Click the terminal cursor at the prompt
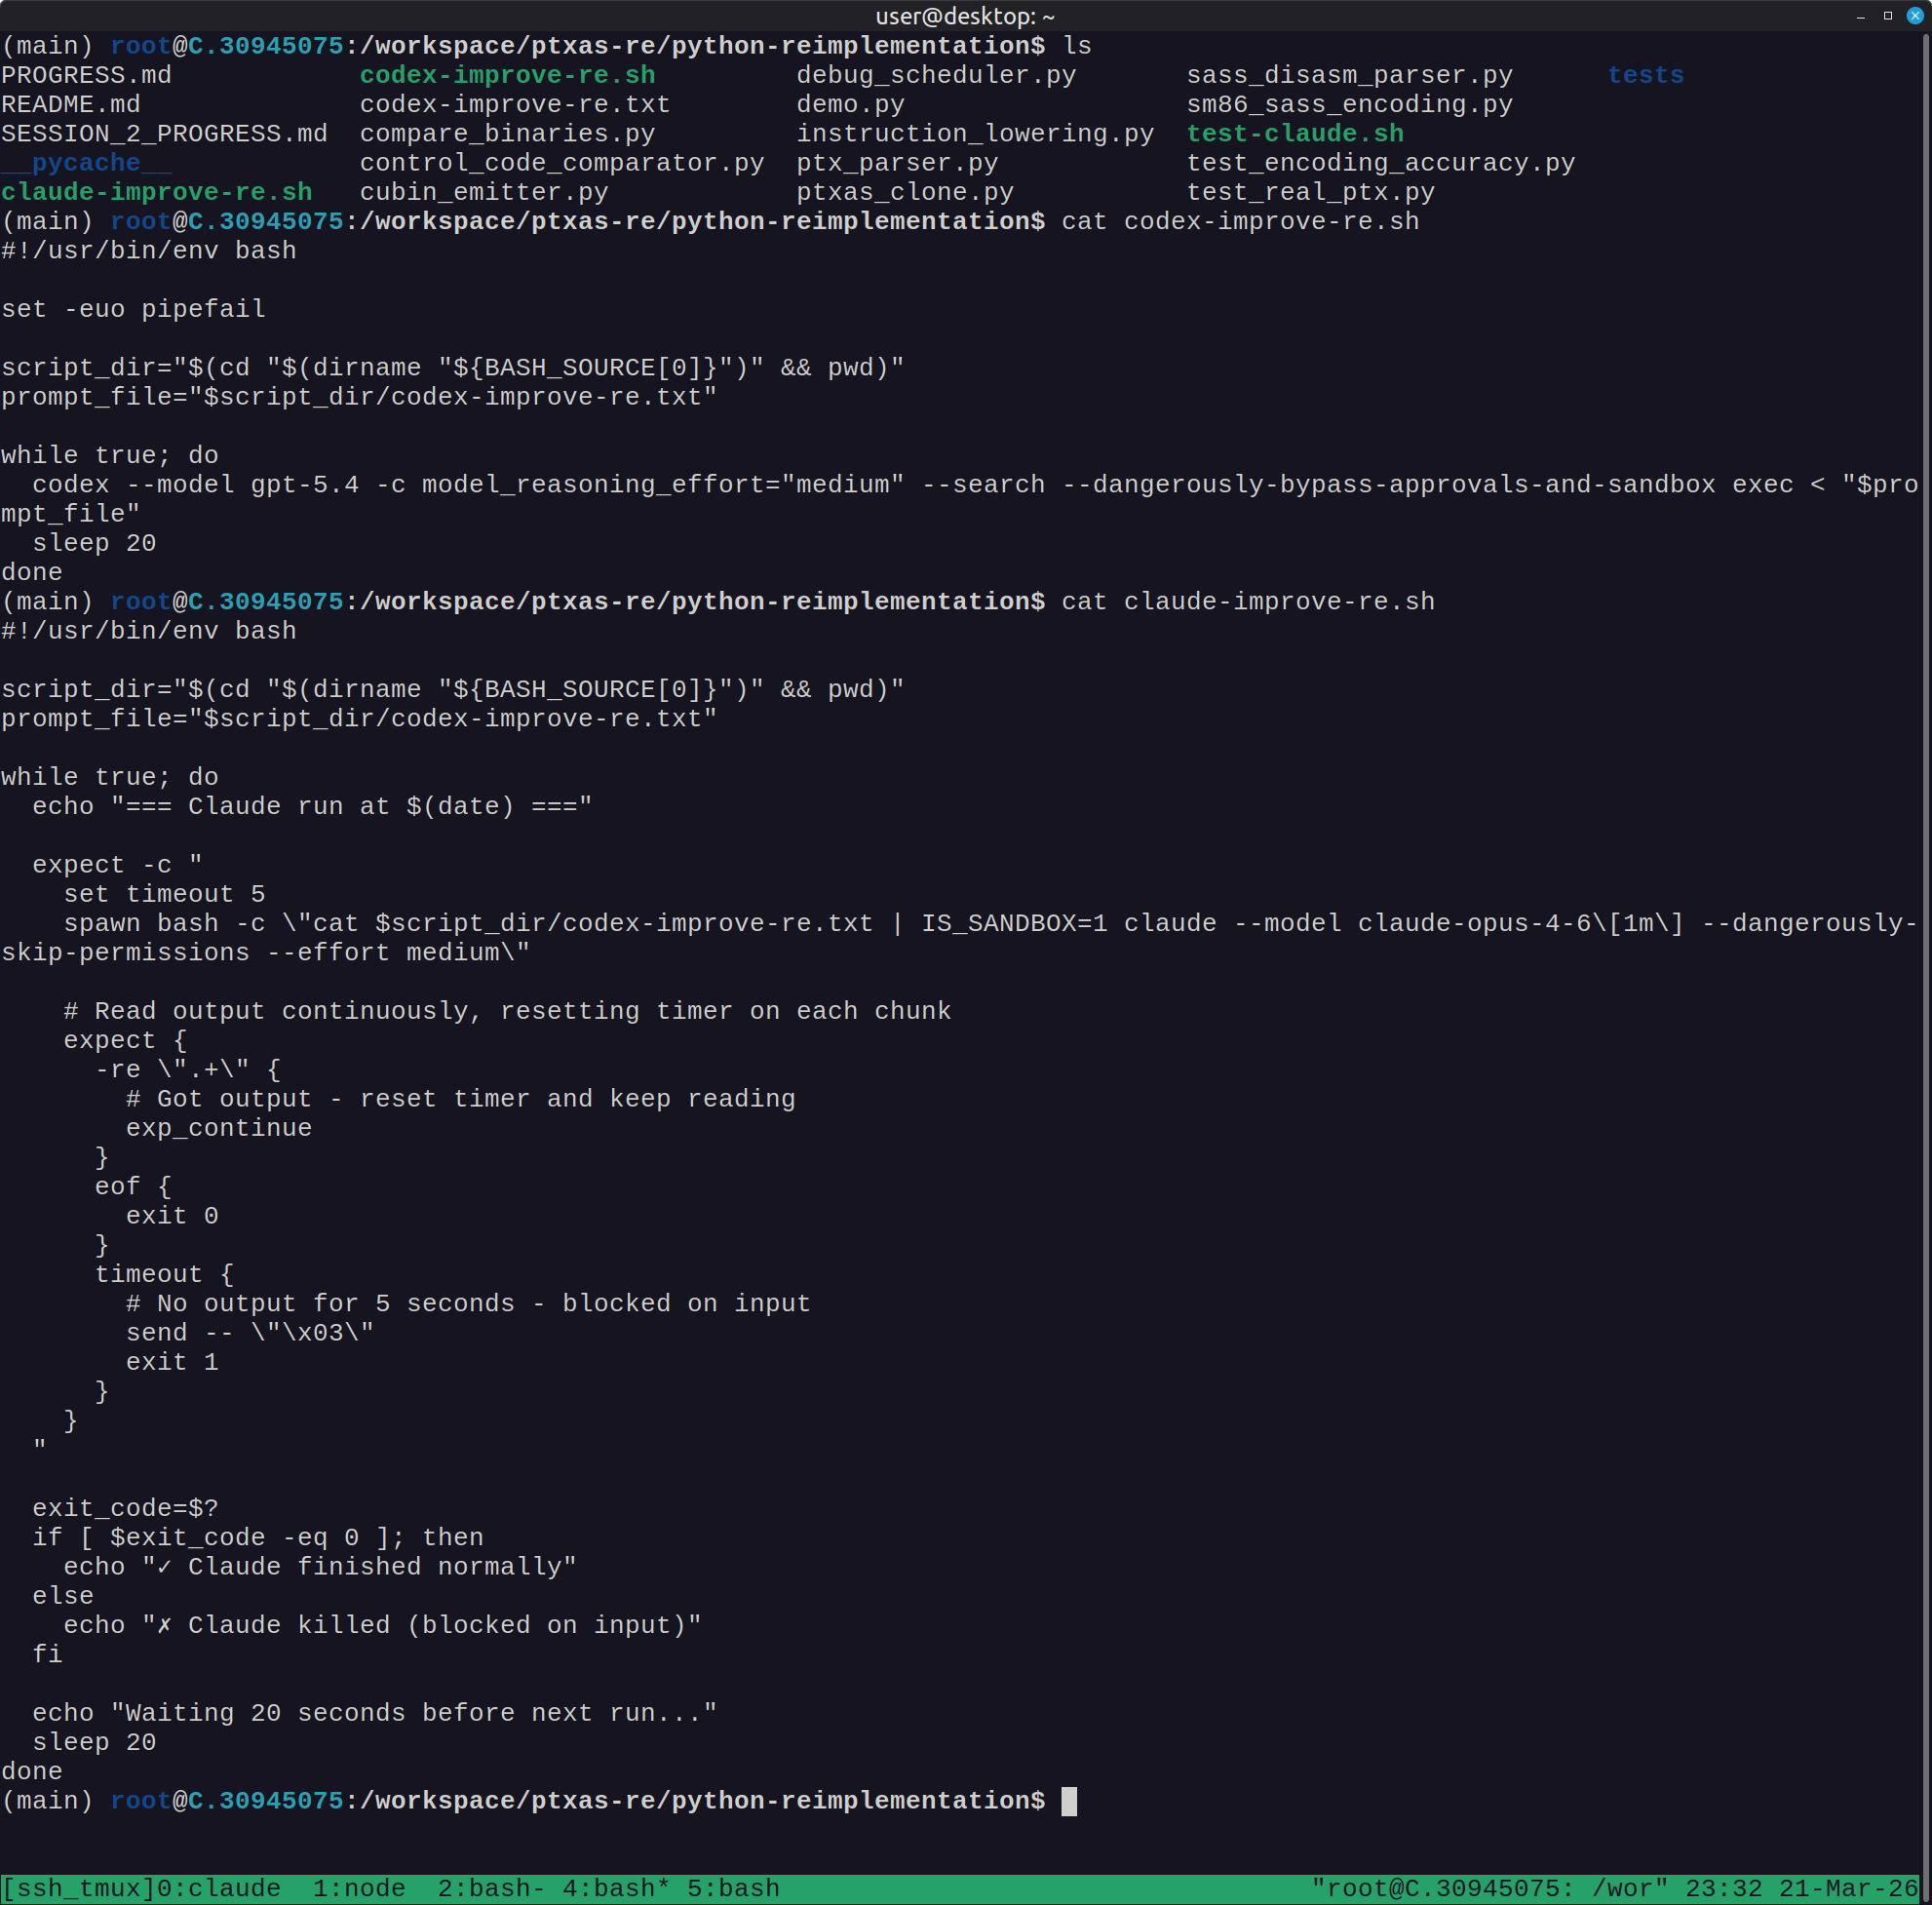 (1069, 1801)
